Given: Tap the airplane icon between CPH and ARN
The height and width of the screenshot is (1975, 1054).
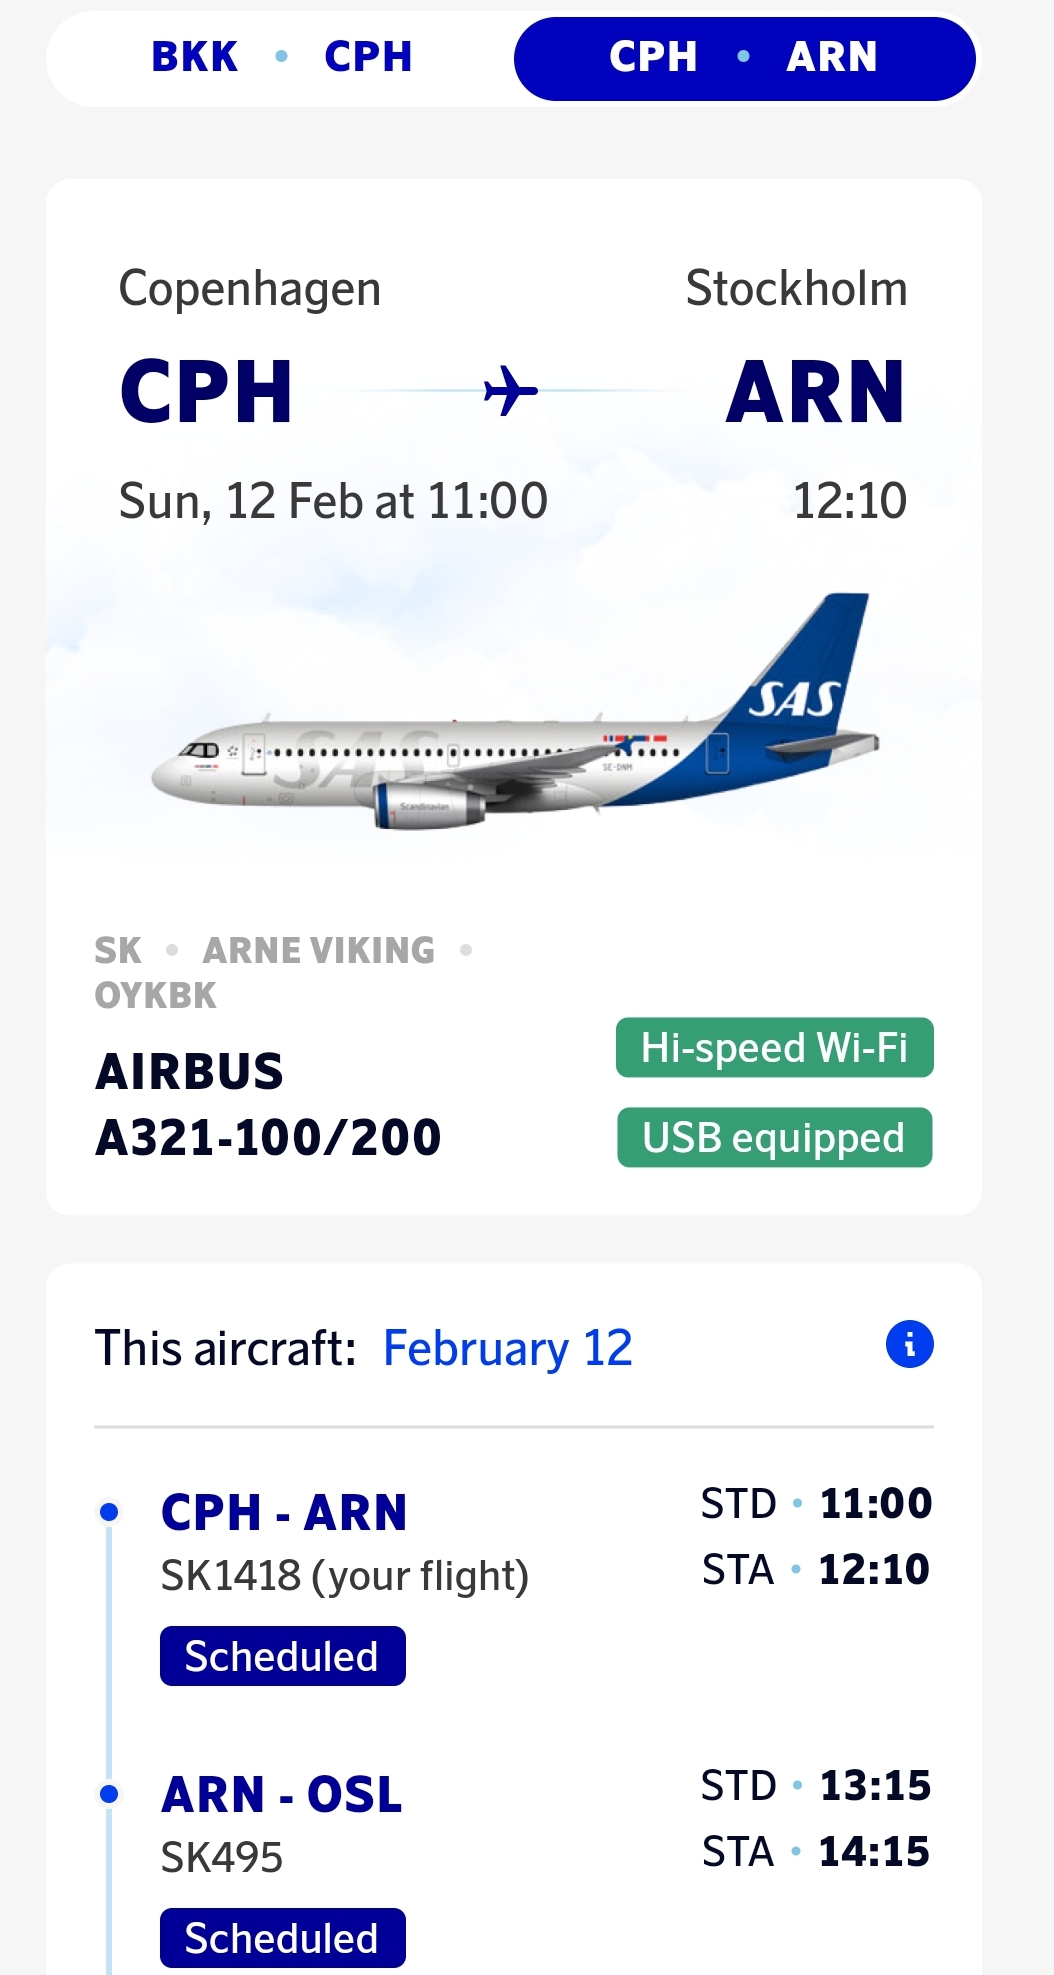Looking at the screenshot, I should 510,390.
